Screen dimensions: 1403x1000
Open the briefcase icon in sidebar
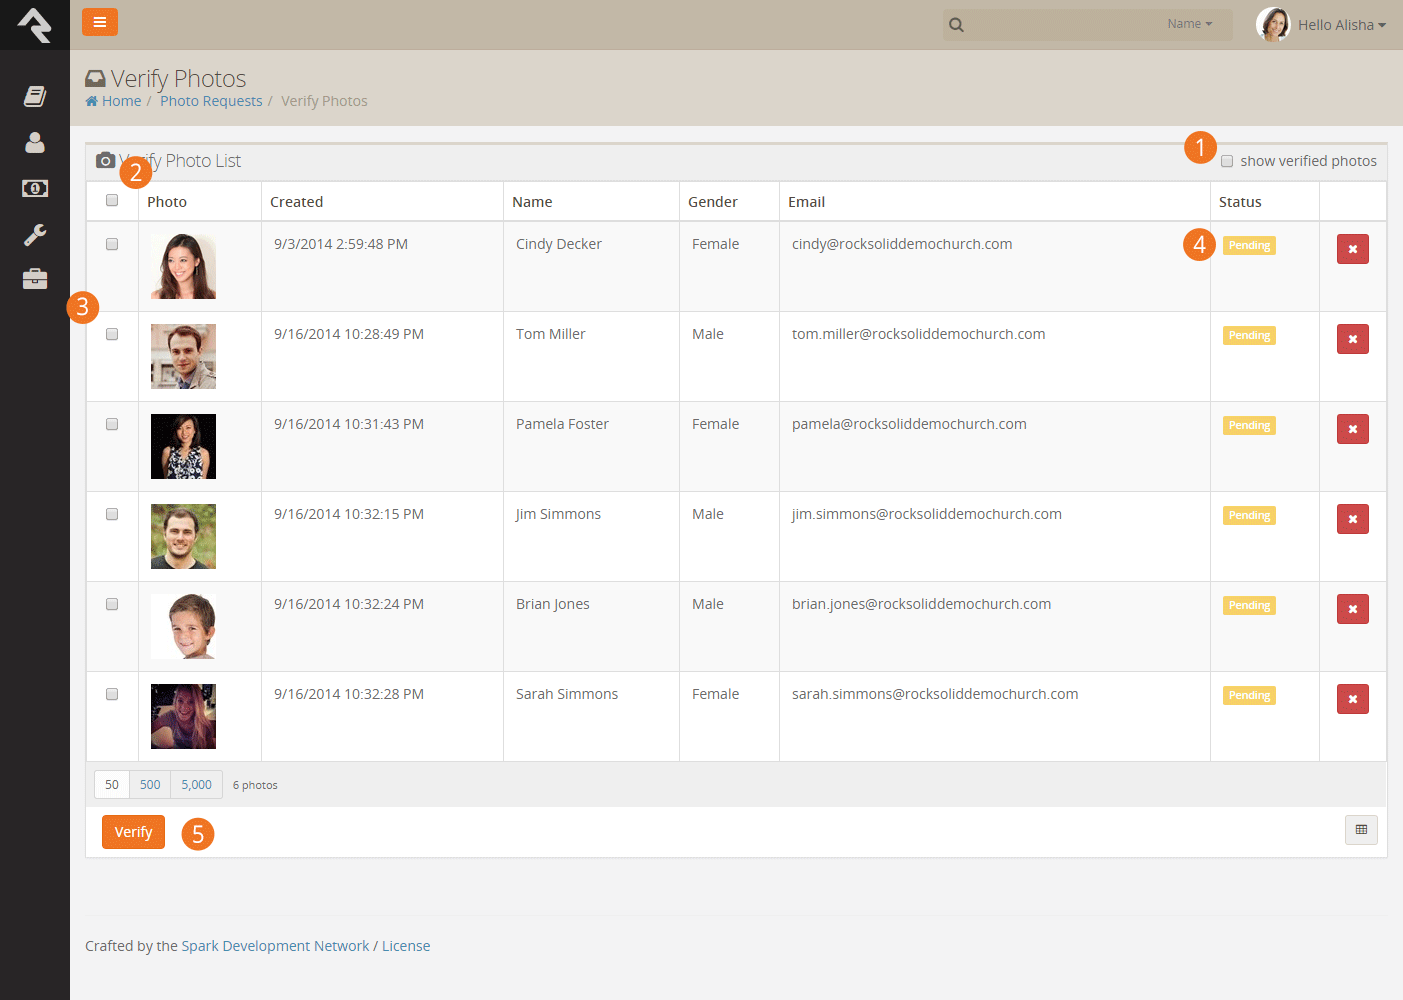[35, 279]
